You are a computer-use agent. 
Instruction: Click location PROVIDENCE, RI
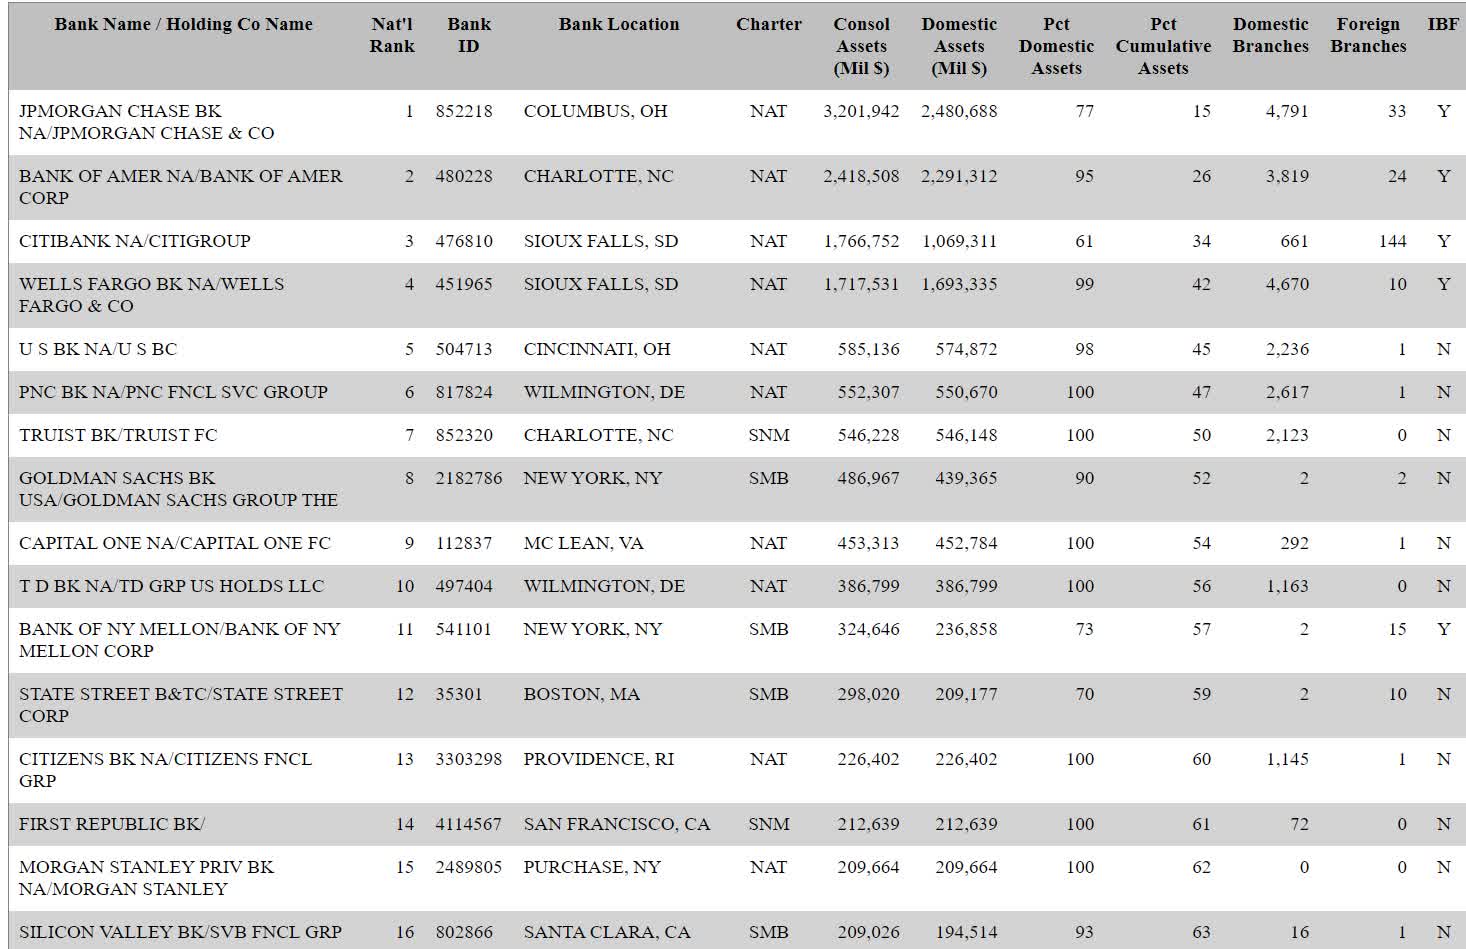(599, 759)
